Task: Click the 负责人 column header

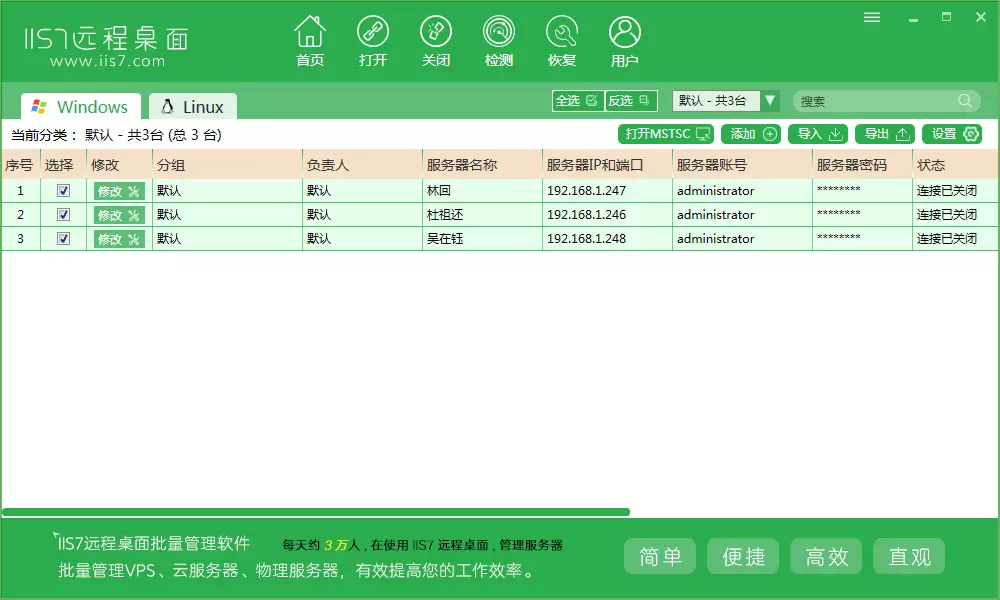Action: (x=362, y=165)
